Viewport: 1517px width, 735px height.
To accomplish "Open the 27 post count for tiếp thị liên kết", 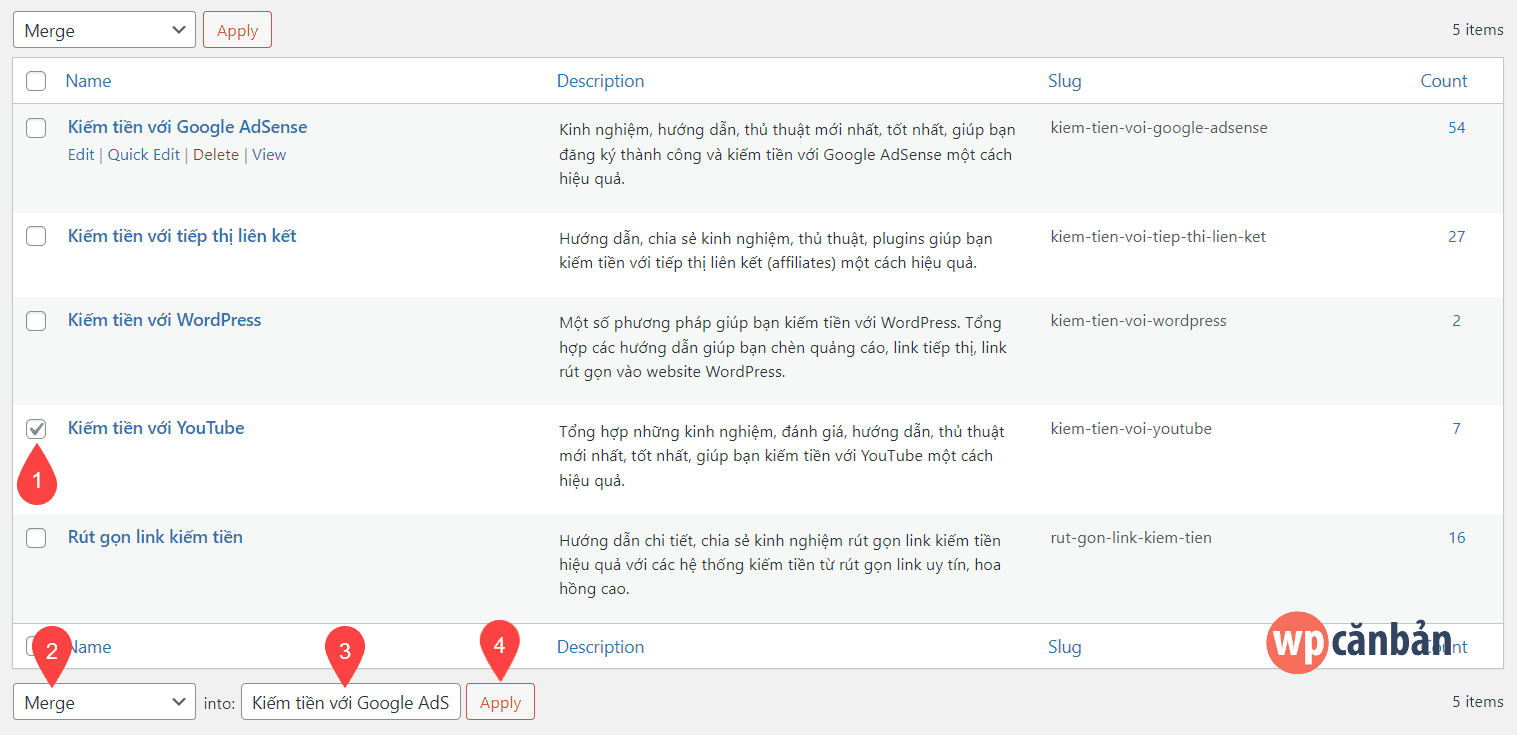I will 1456,236.
